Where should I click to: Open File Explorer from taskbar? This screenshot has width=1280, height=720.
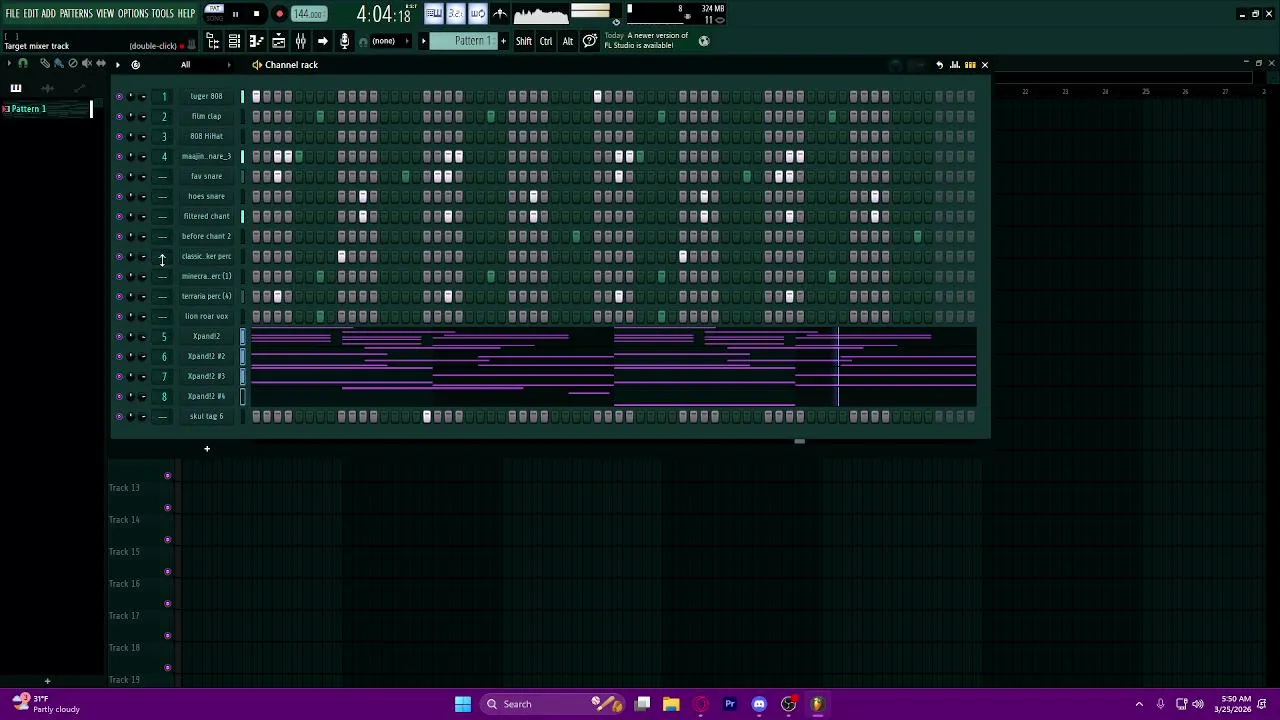671,704
